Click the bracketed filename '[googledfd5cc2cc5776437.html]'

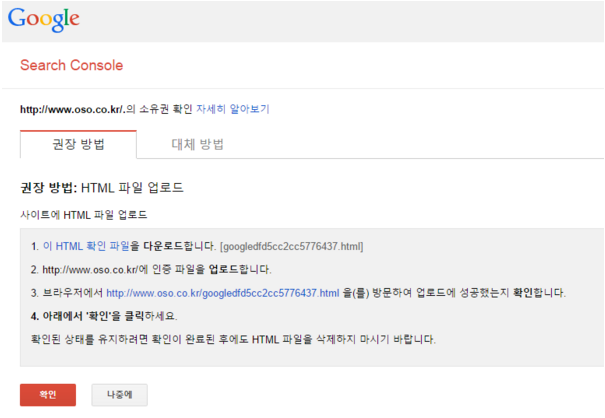coord(292,247)
